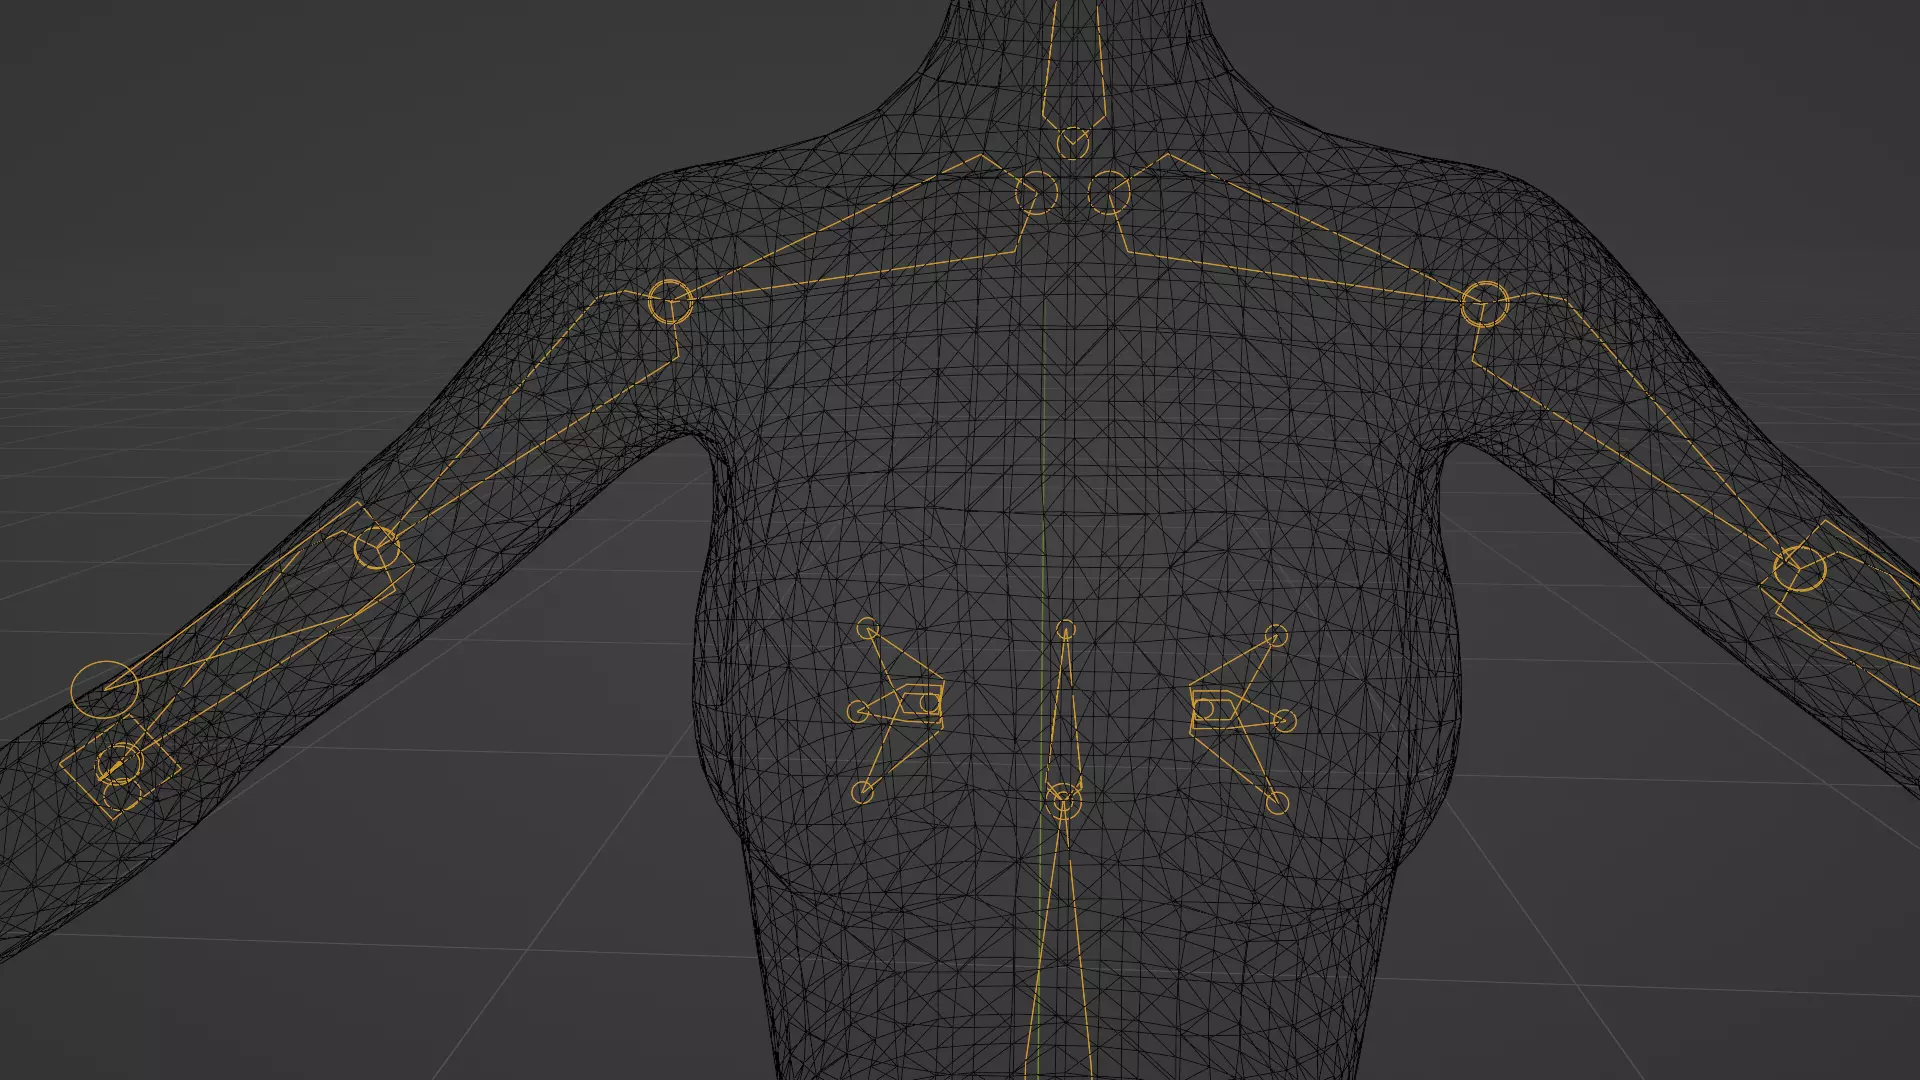Click the left shoulder joint circle
The width and height of the screenshot is (1920, 1080).
coord(670,302)
